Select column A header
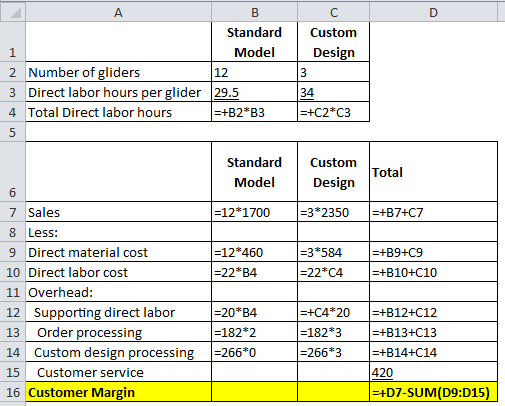Screen dimensions: 505x406 pos(118,13)
